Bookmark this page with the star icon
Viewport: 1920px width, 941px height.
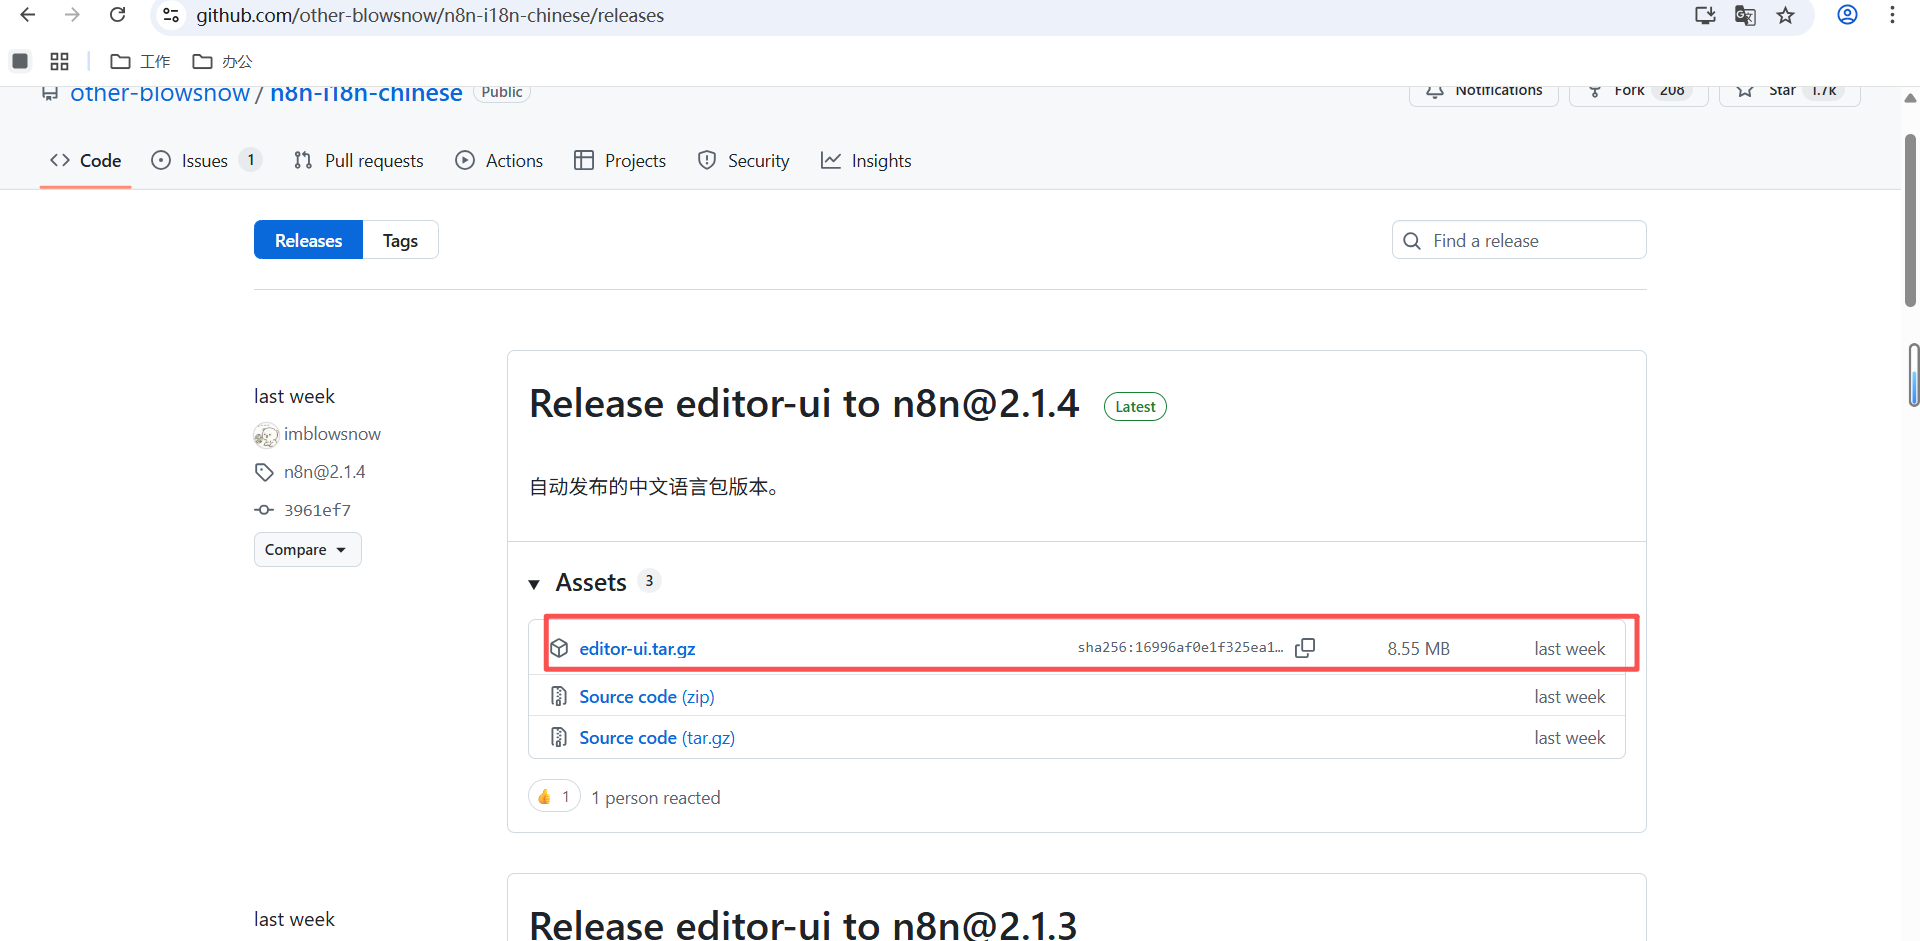click(x=1786, y=15)
